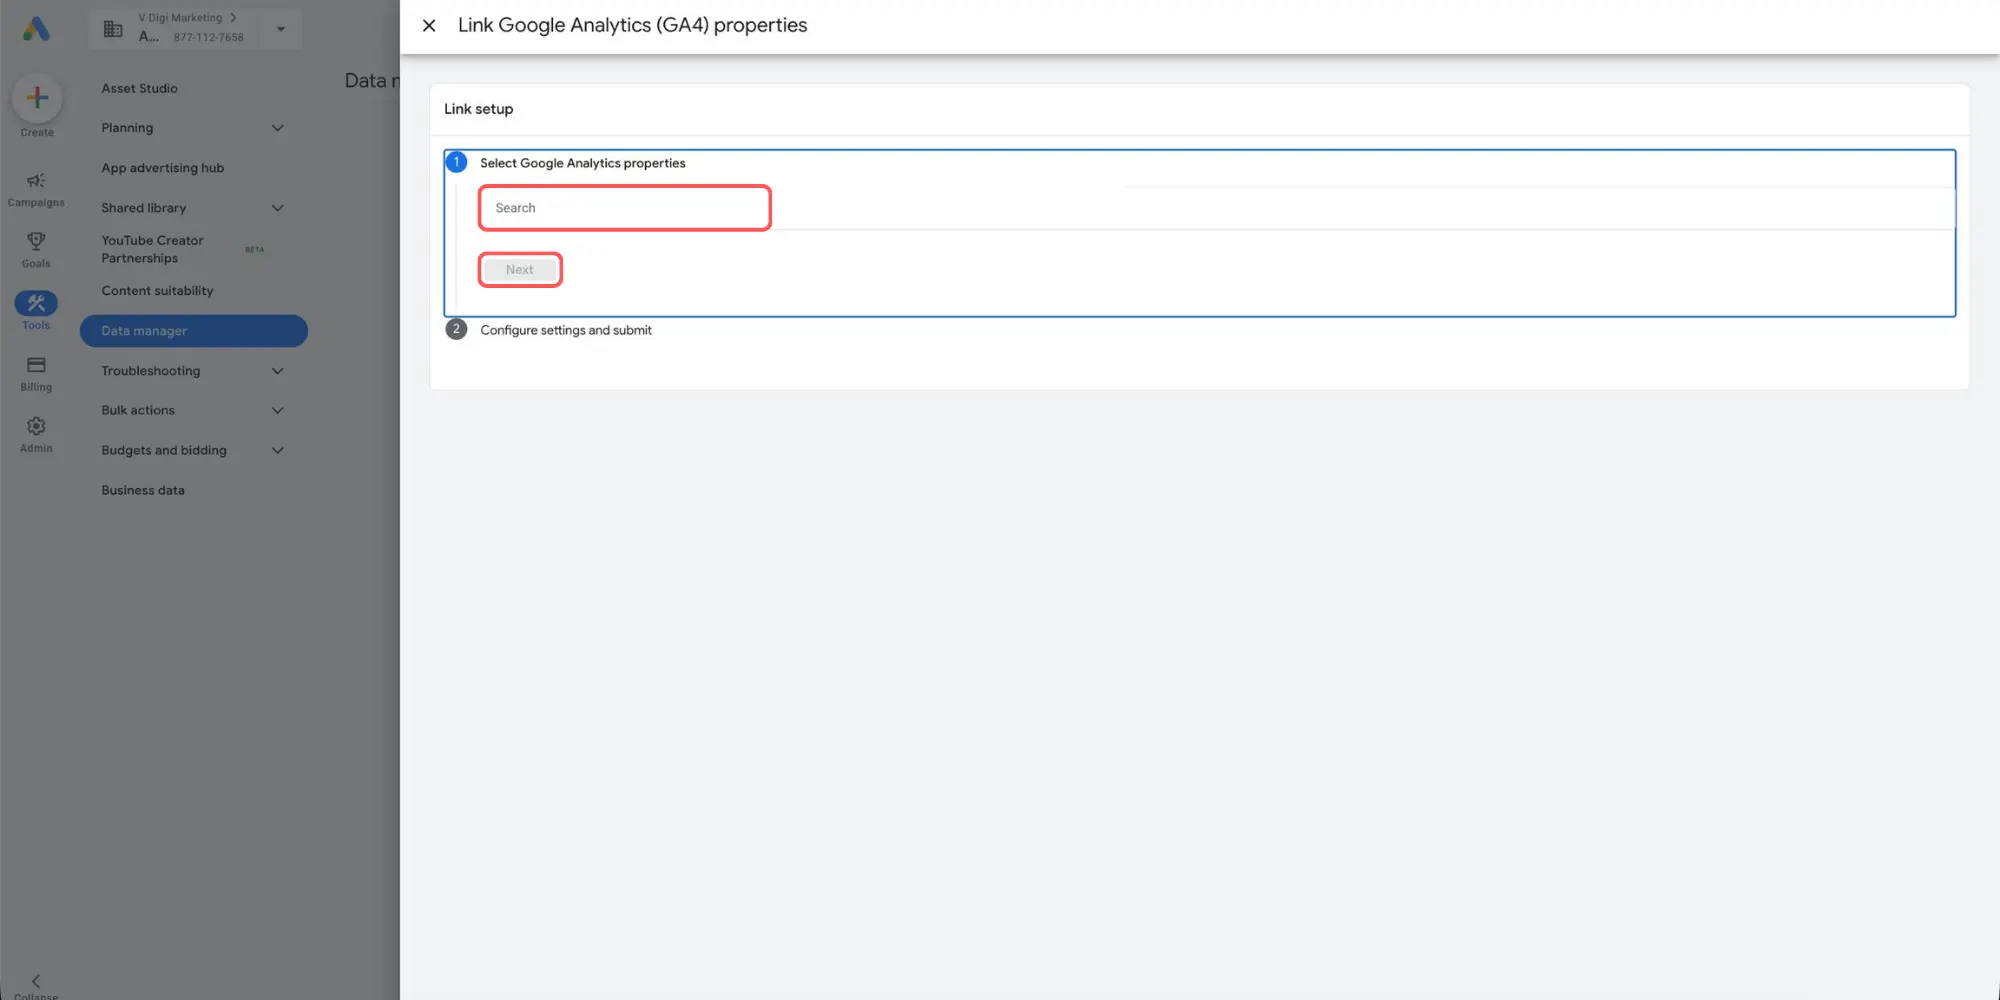Open the Billing card icon

point(36,365)
